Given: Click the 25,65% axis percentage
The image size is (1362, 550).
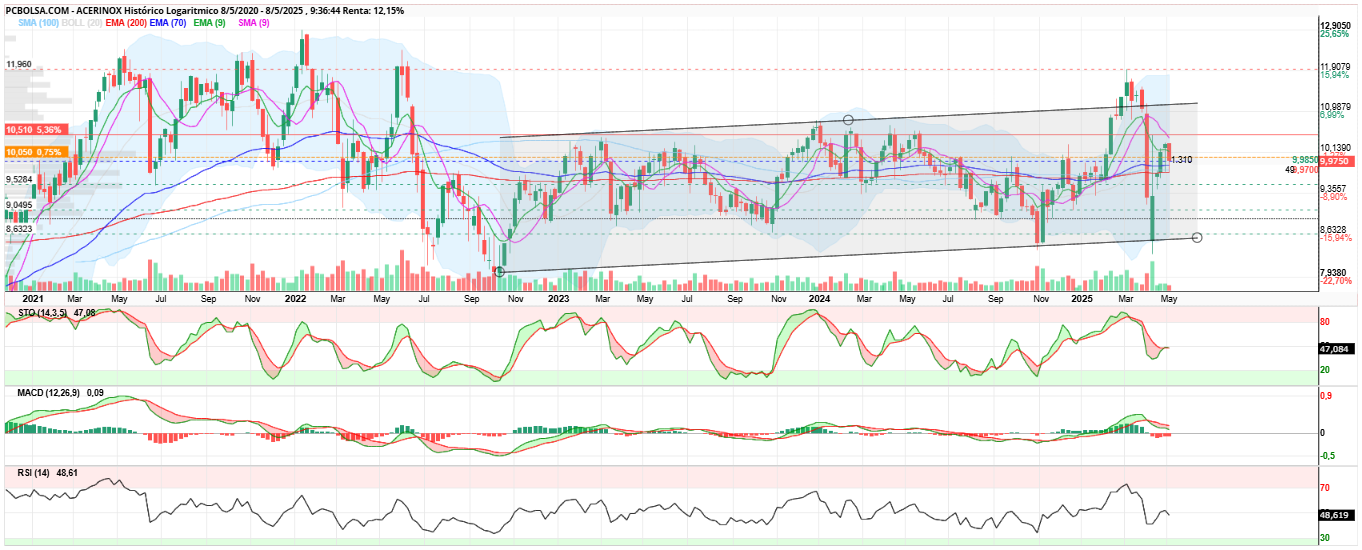Looking at the screenshot, I should click(x=1334, y=34).
